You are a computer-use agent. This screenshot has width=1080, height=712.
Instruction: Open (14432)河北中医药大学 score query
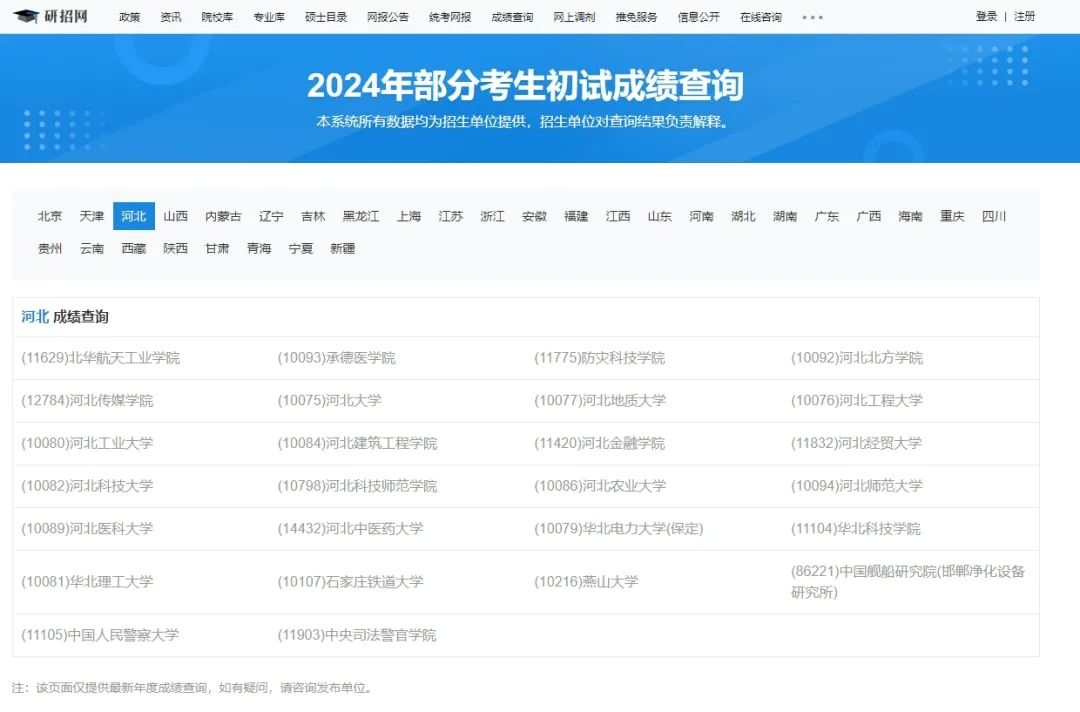(351, 529)
